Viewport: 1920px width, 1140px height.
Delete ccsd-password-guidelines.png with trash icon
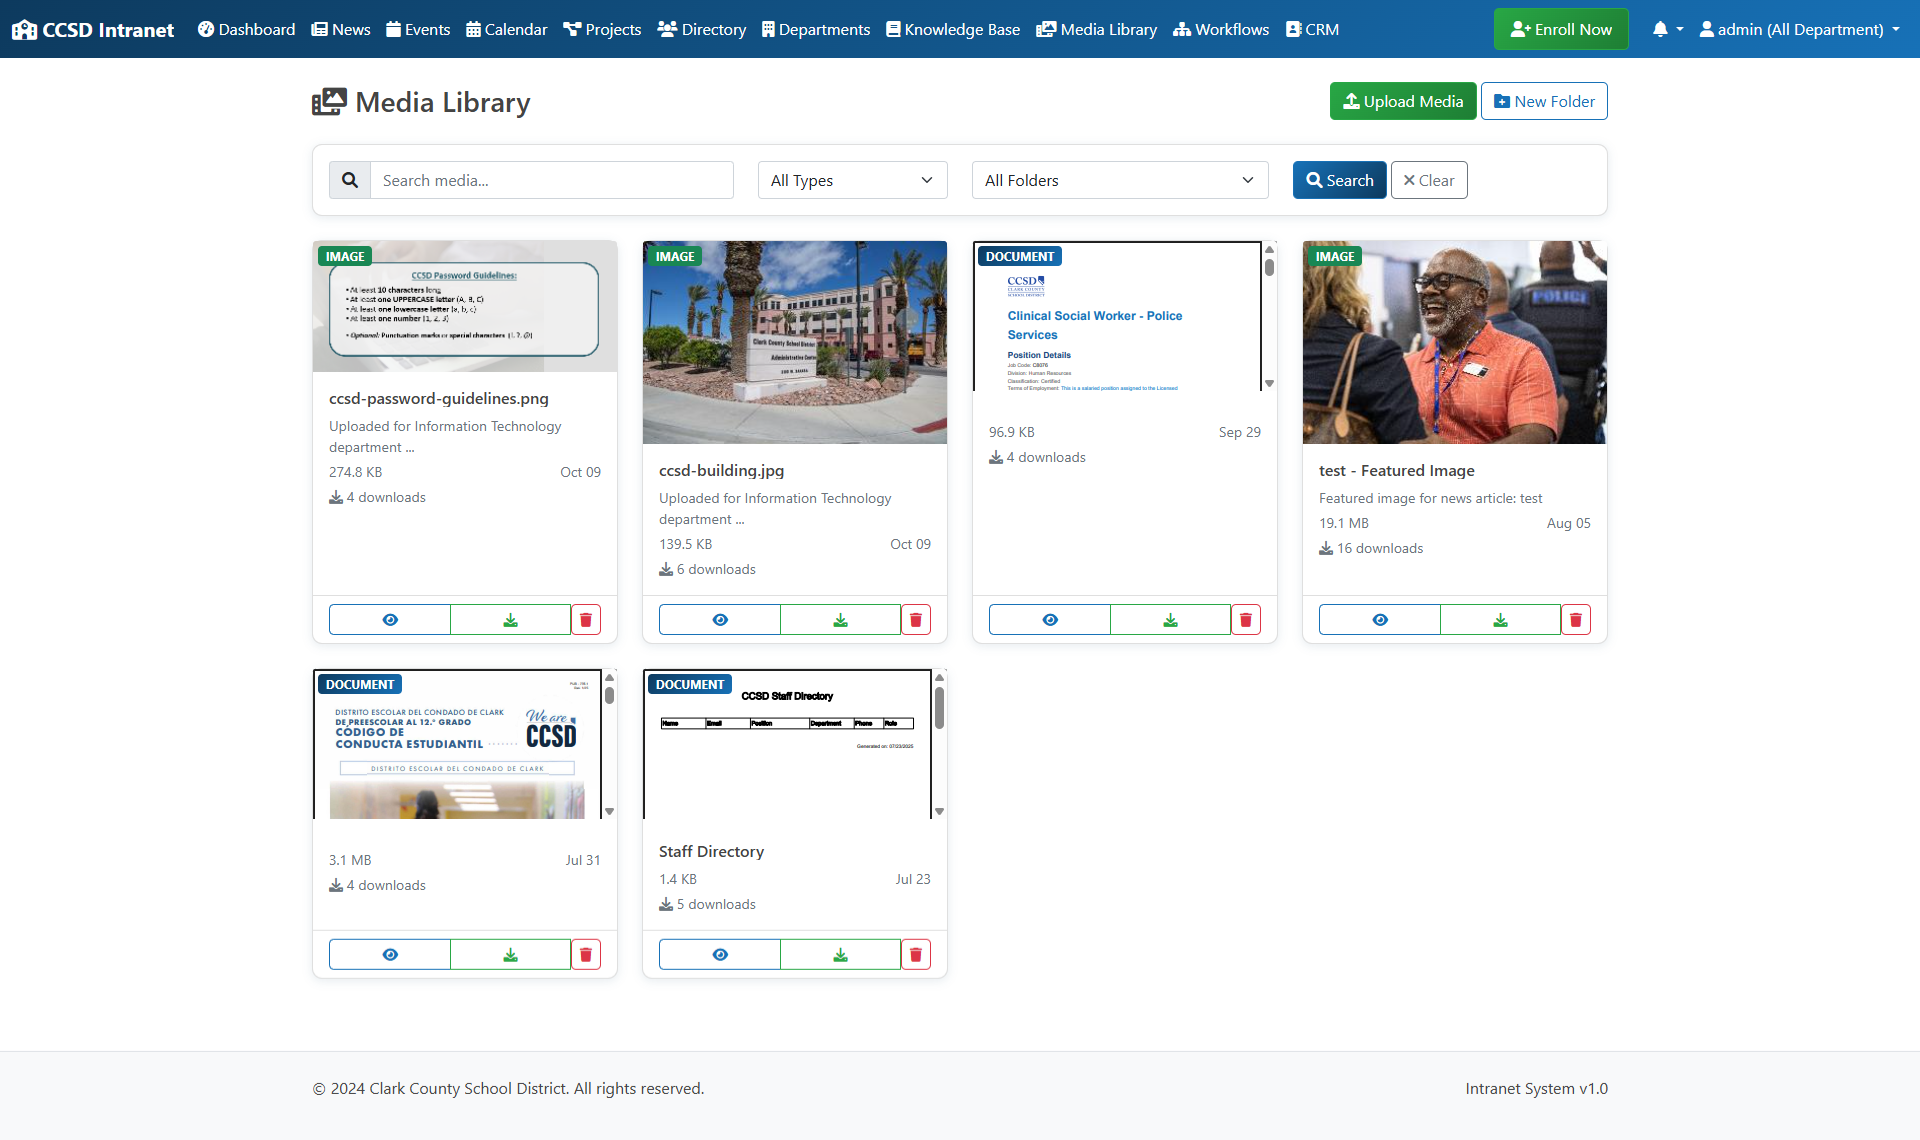[x=586, y=620]
